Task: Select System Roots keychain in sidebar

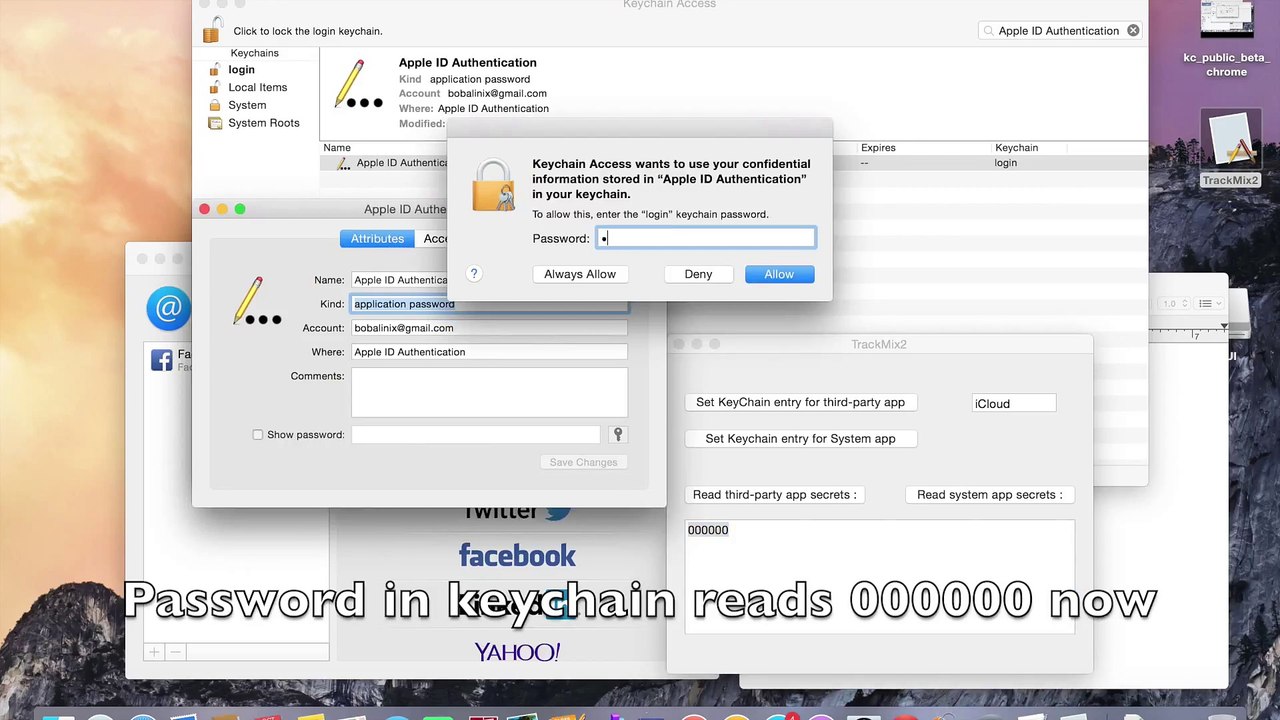Action: point(263,123)
